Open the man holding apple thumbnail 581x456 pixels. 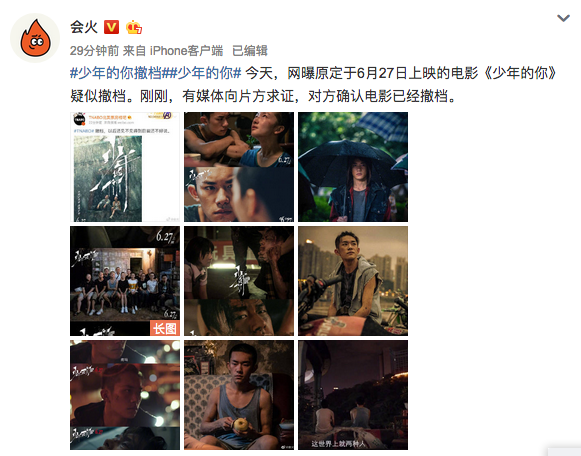[x=239, y=395]
